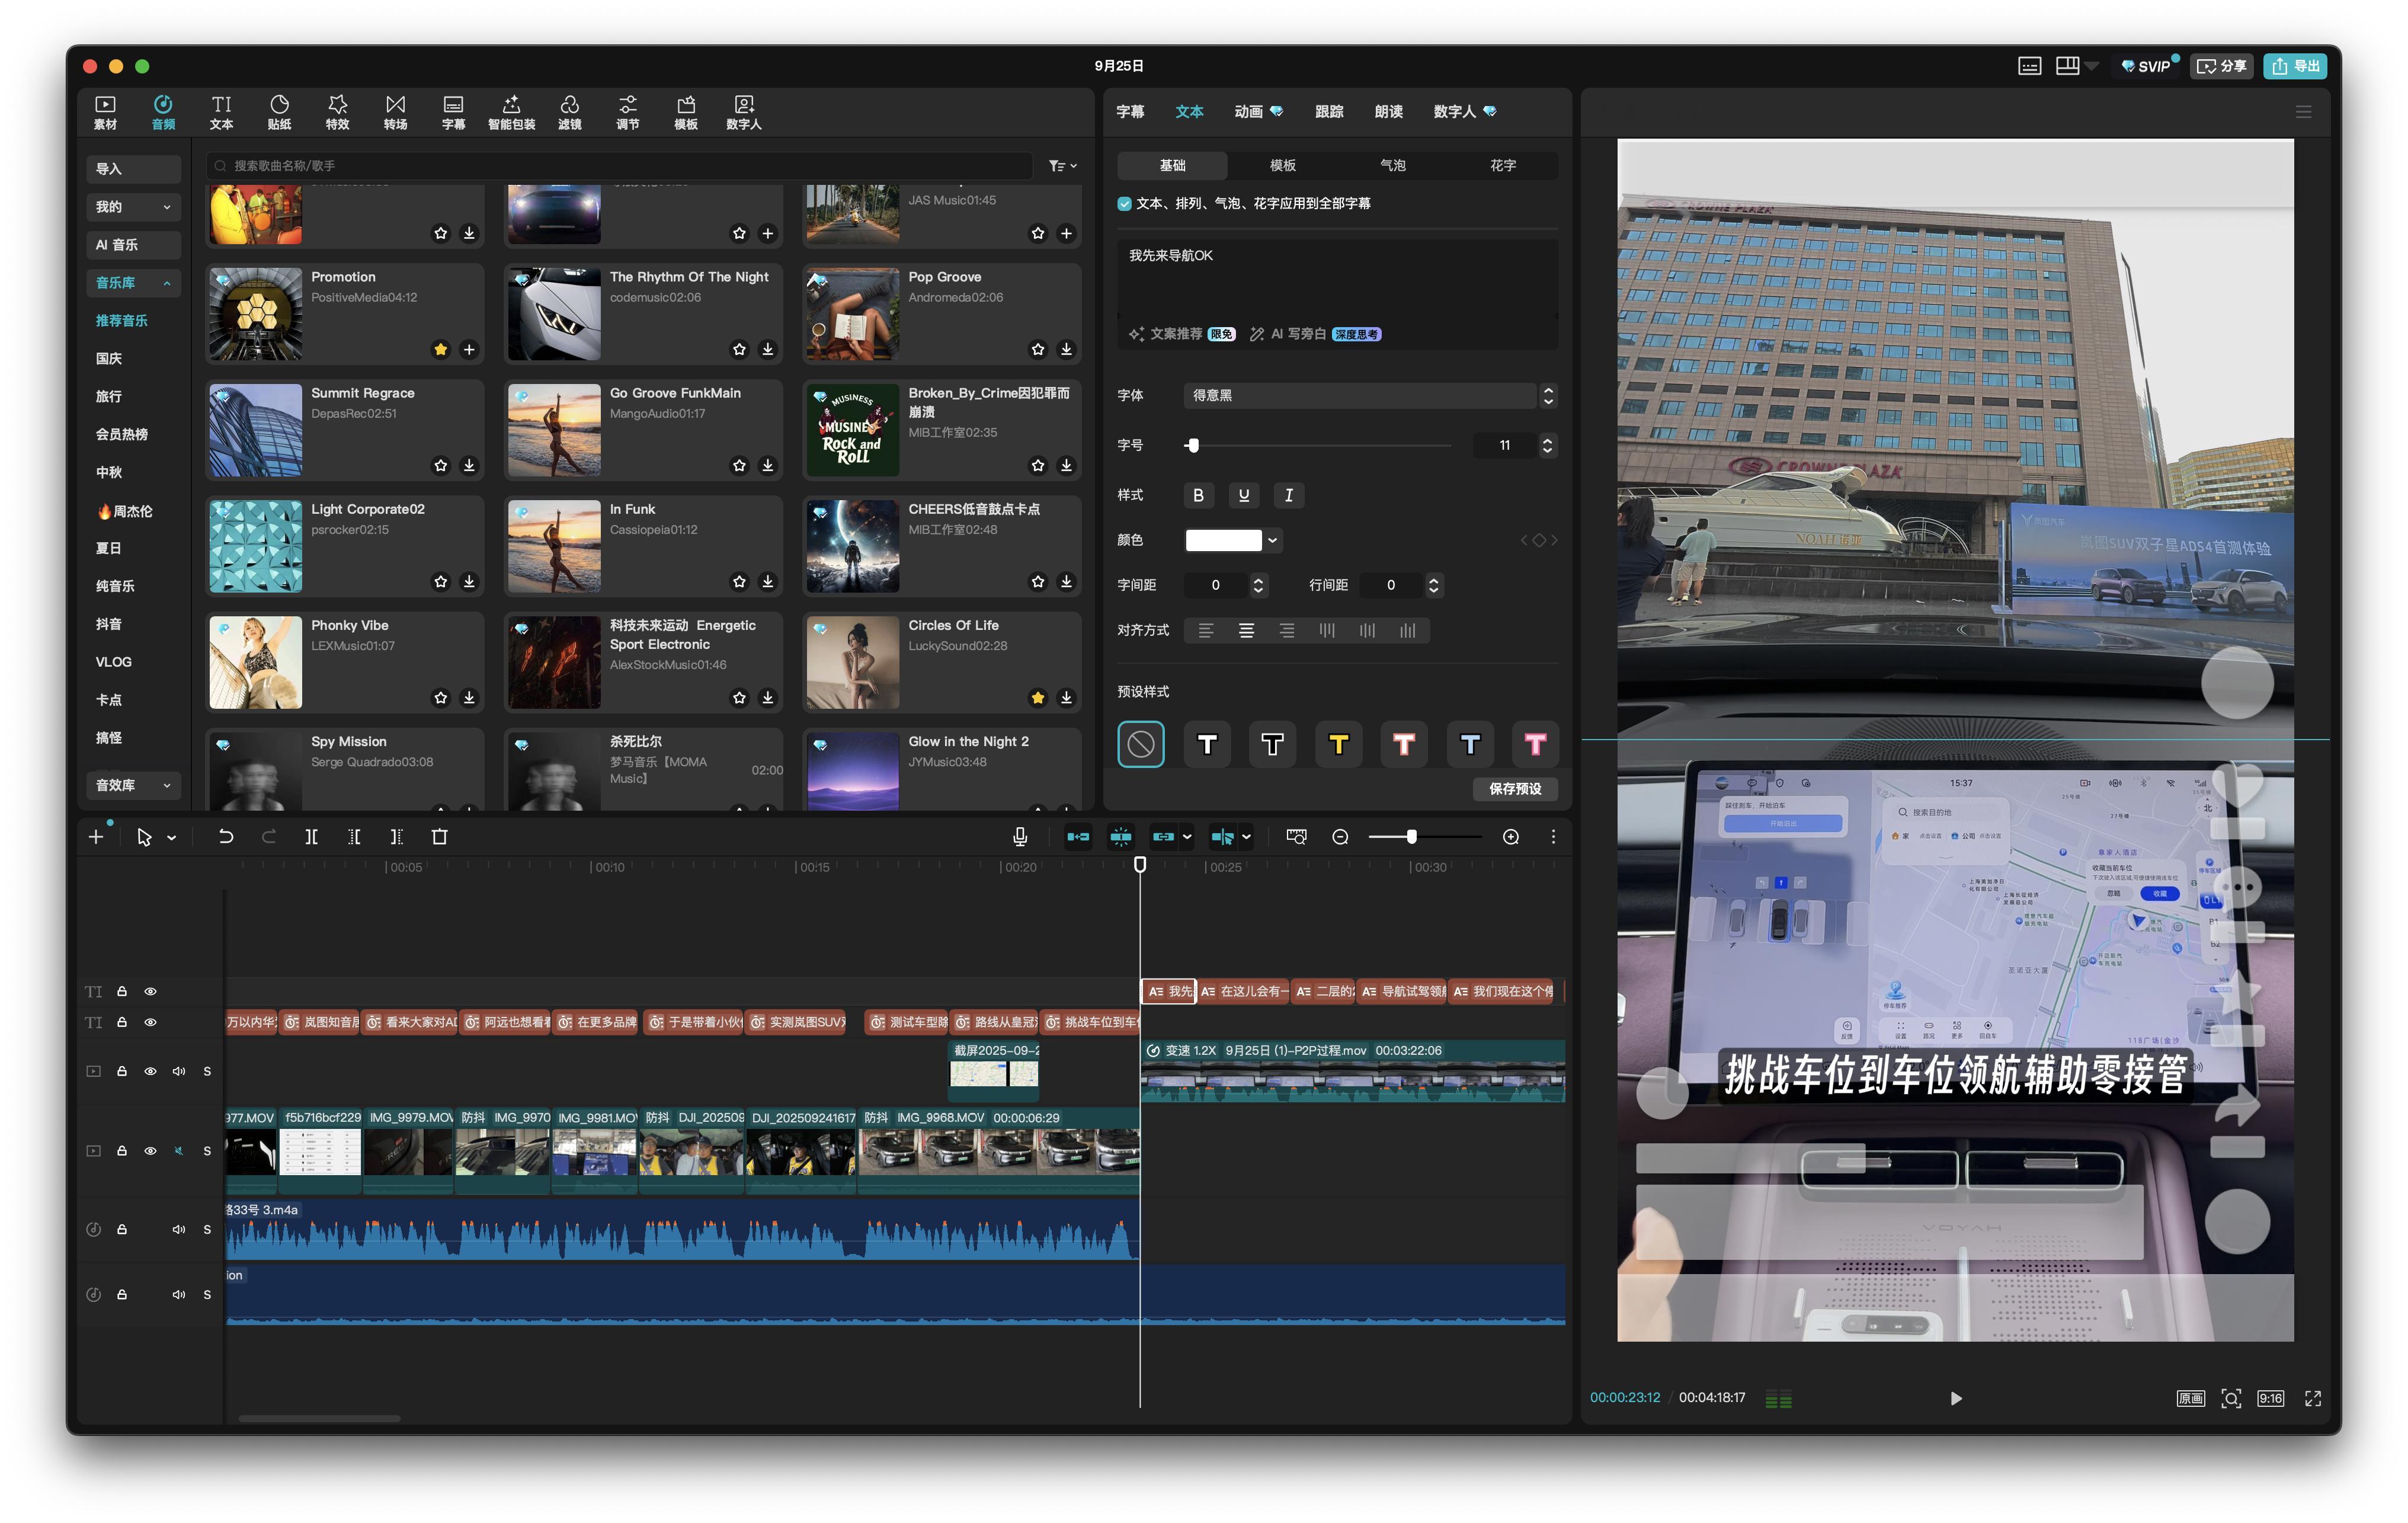Hide the top subtitle track with eye icon
This screenshot has width=2408, height=1523.
(150, 991)
